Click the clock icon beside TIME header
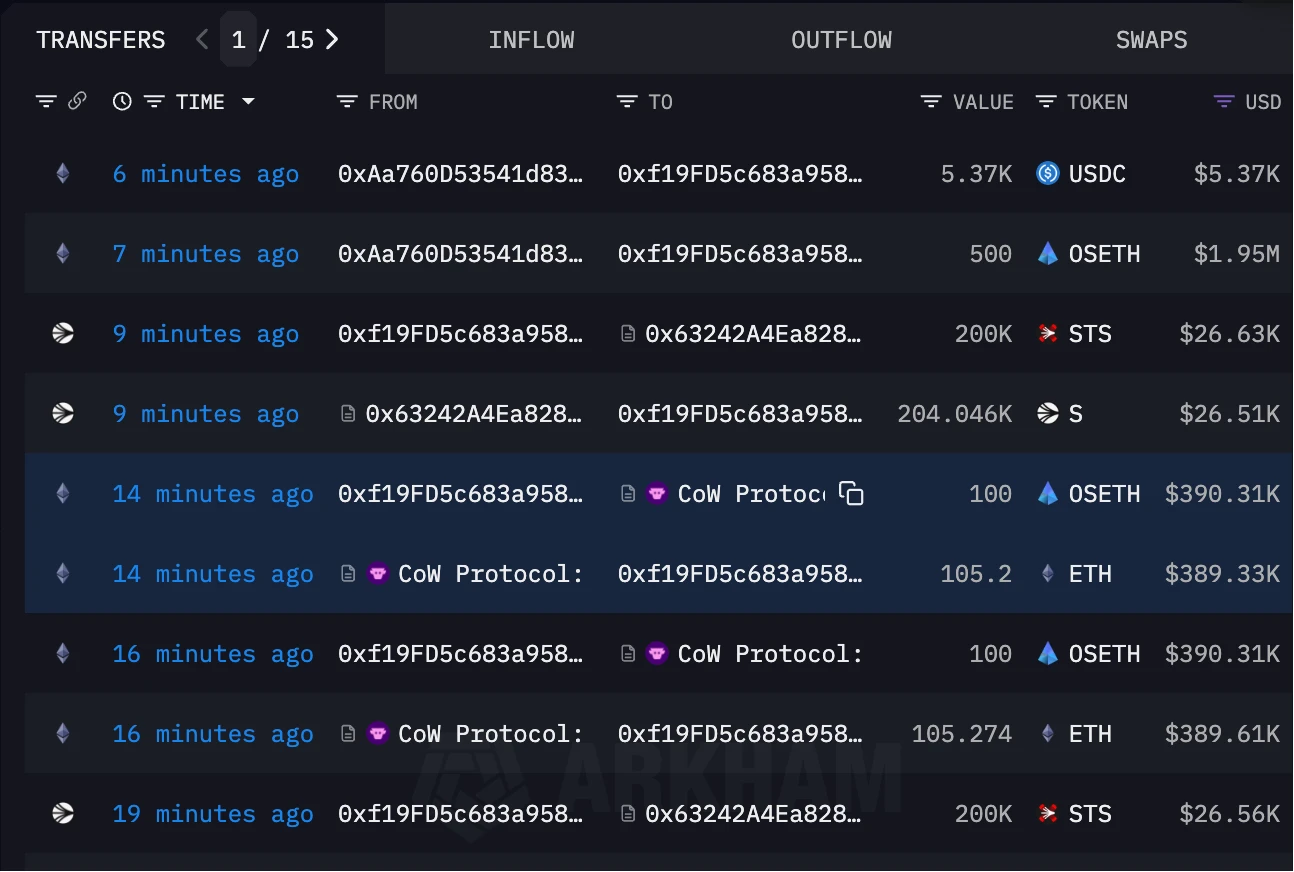The image size is (1294, 872). point(122,101)
